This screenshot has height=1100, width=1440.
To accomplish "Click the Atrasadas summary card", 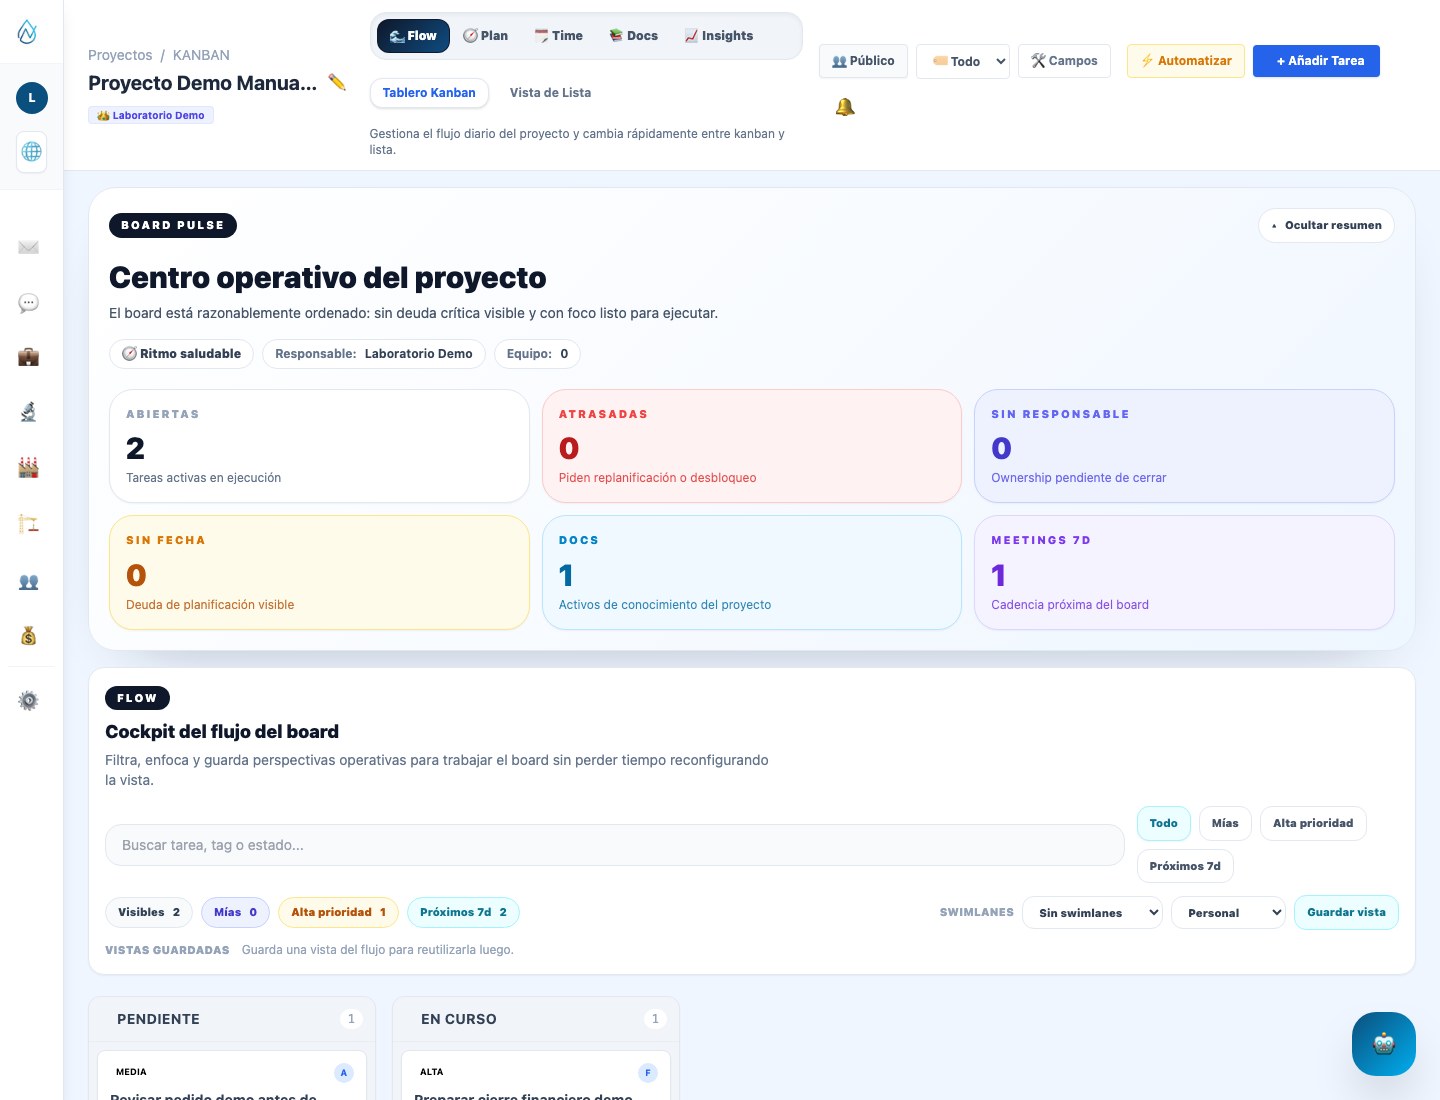I will pyautogui.click(x=752, y=446).
